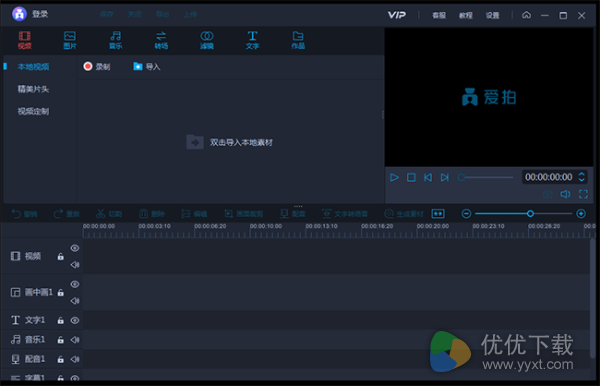This screenshot has width=600, height=386.
Task: Select 本地视频 in the left sidebar
Action: click(33, 67)
